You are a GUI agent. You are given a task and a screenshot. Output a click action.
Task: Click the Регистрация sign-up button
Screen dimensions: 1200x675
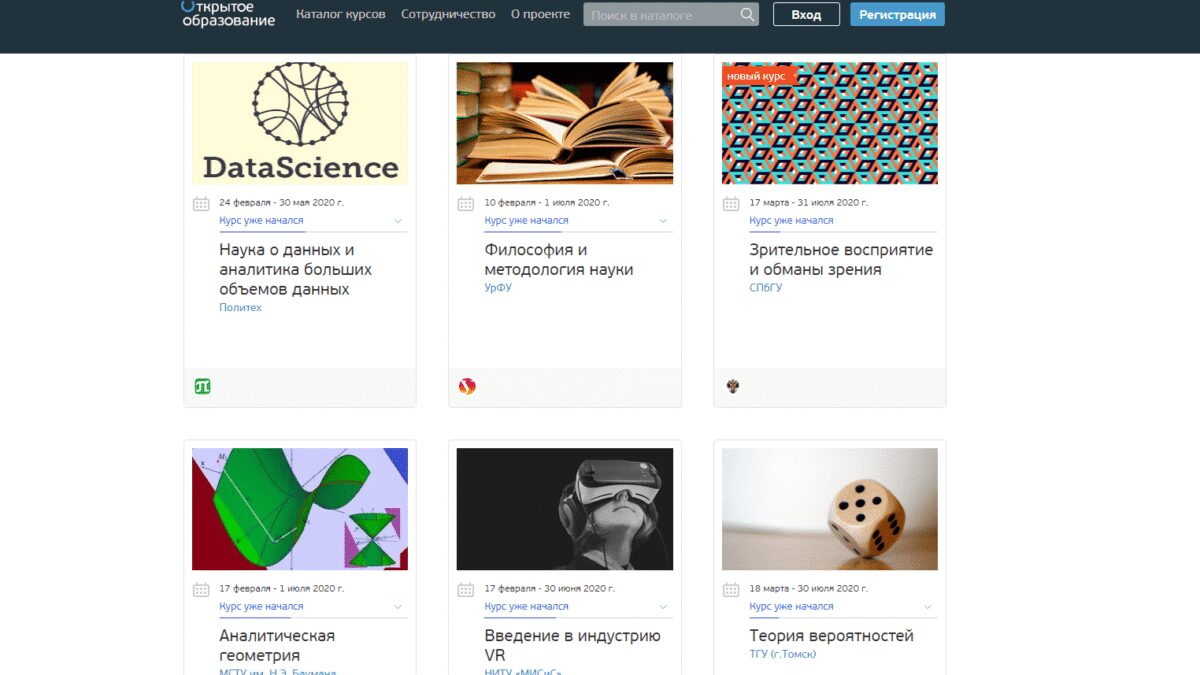point(897,15)
